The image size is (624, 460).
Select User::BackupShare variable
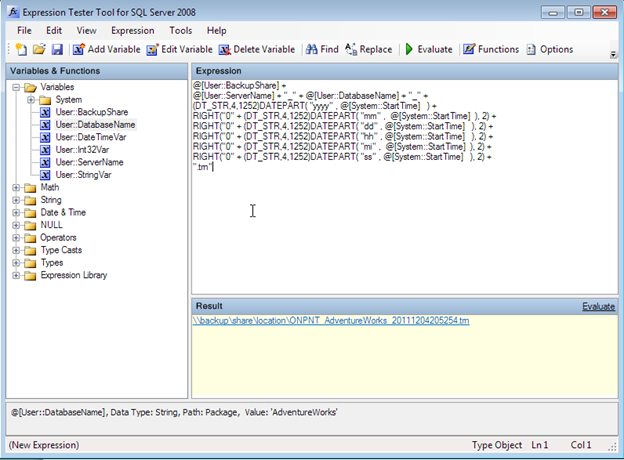click(x=92, y=112)
